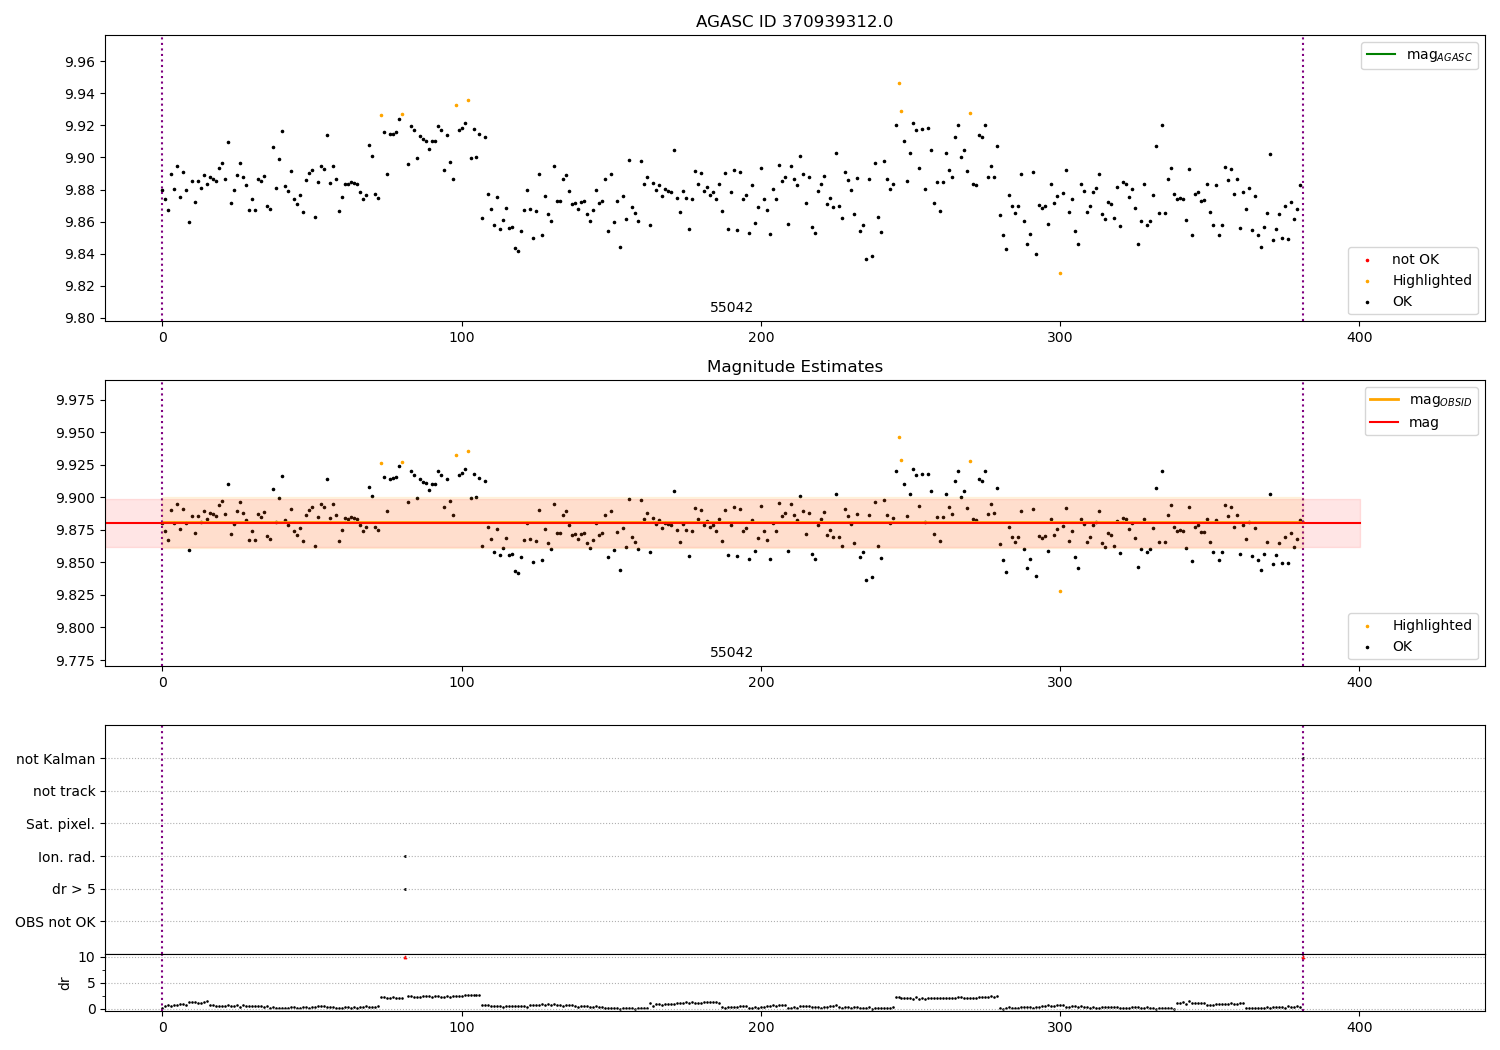Click the black dot on the dr > 5 row
Viewport: 1500px width, 1050px height.
[x=405, y=889]
